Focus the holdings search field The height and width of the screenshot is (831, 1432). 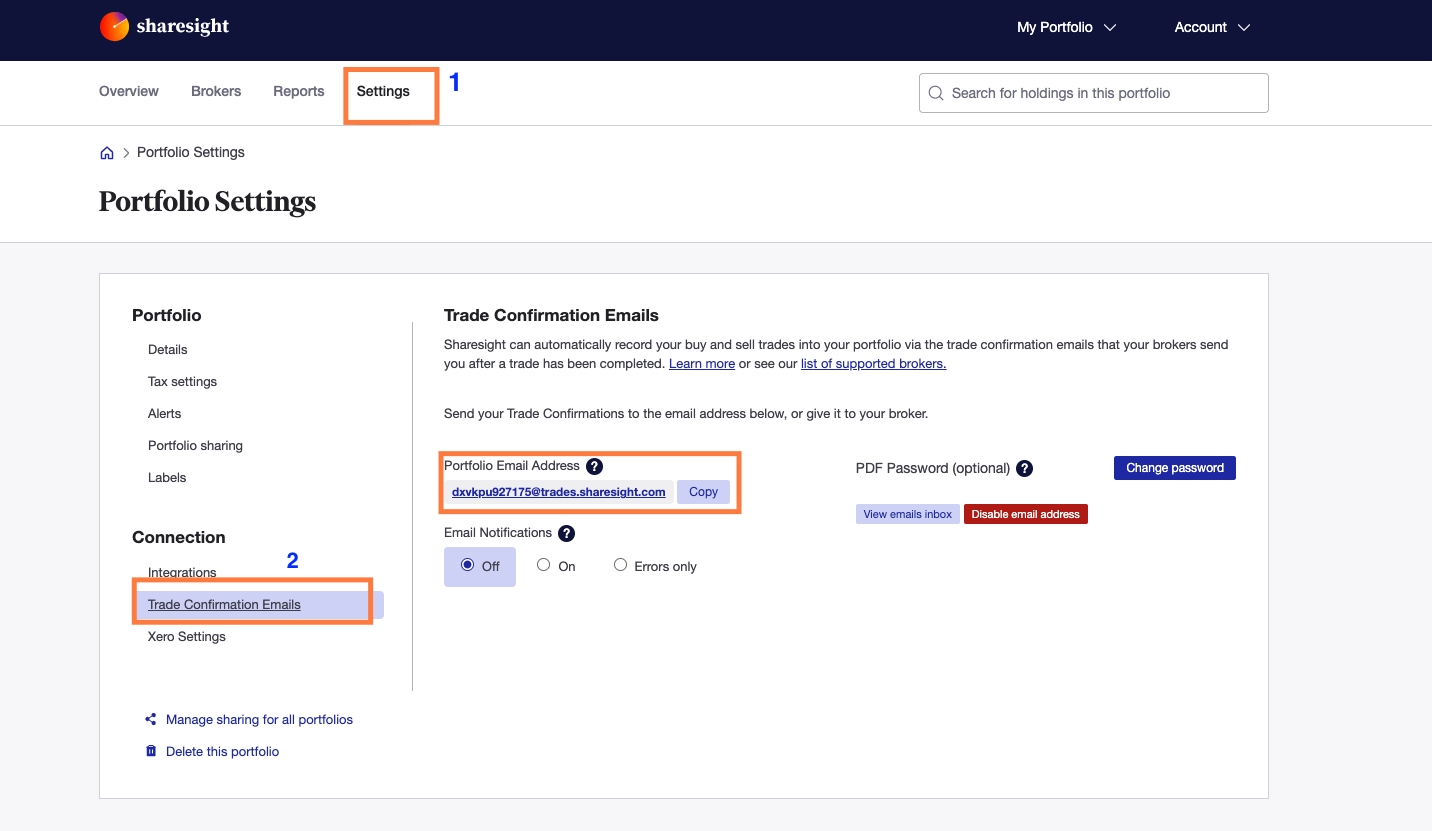point(1094,93)
